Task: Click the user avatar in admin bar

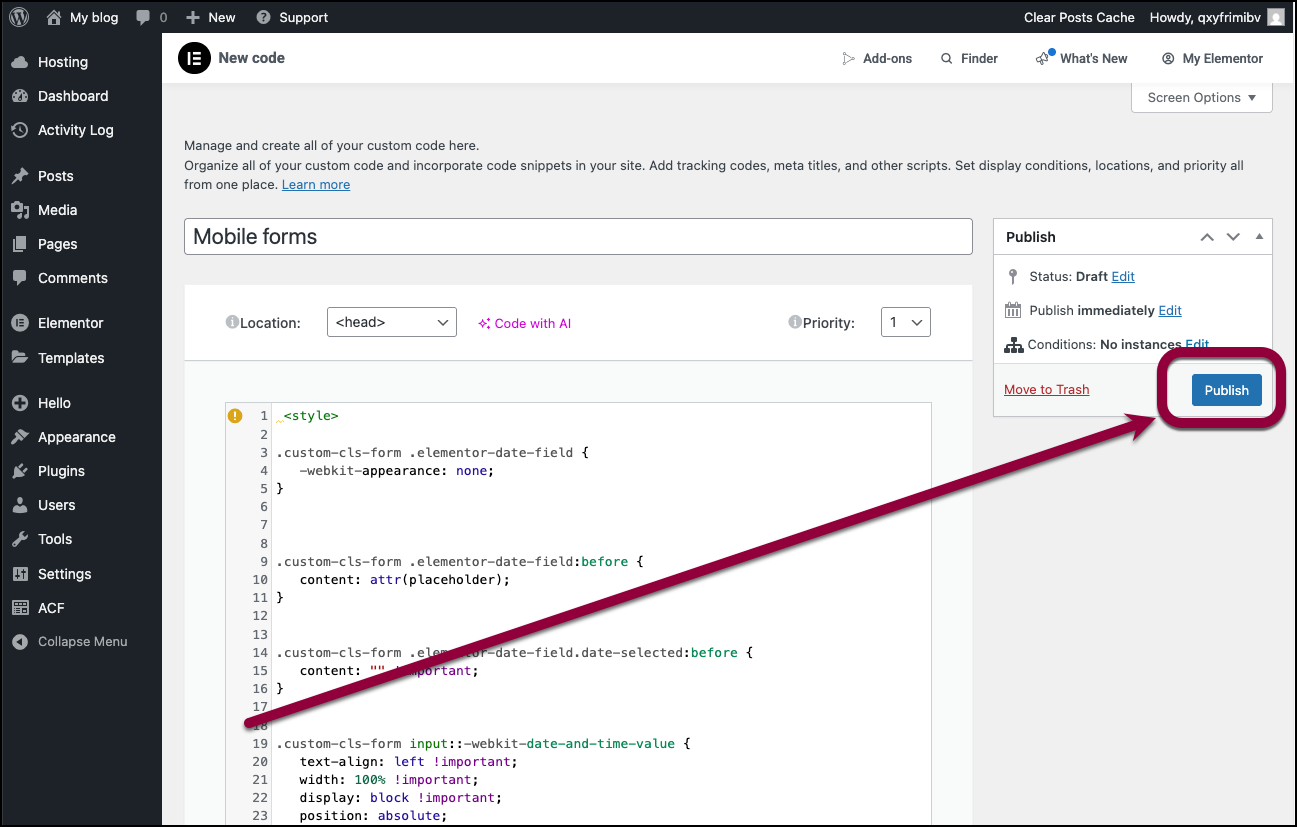Action: pos(1275,17)
